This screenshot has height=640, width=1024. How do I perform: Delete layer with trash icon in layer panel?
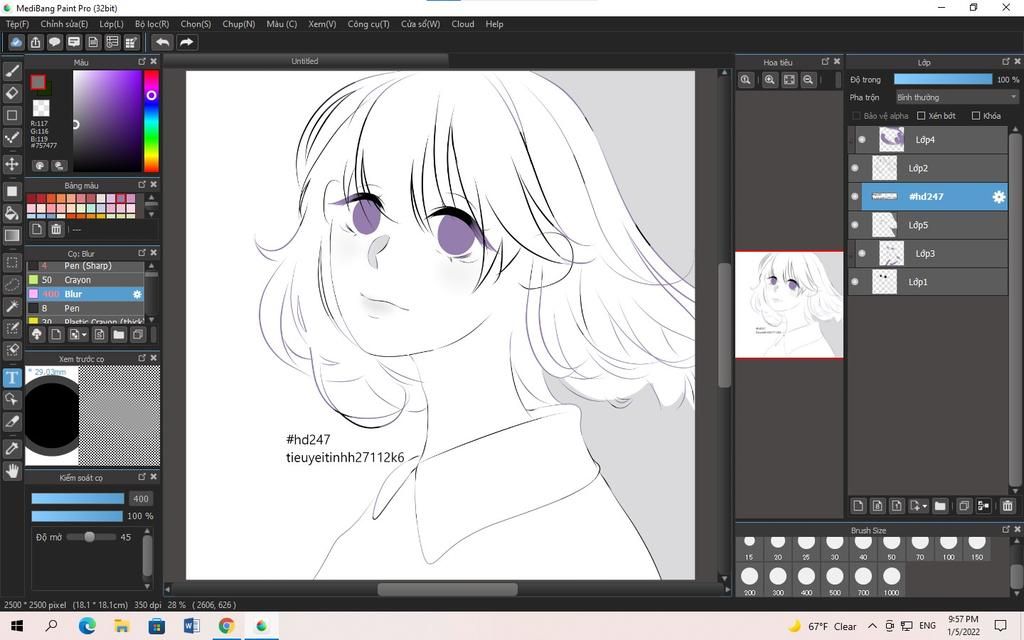pos(1007,505)
